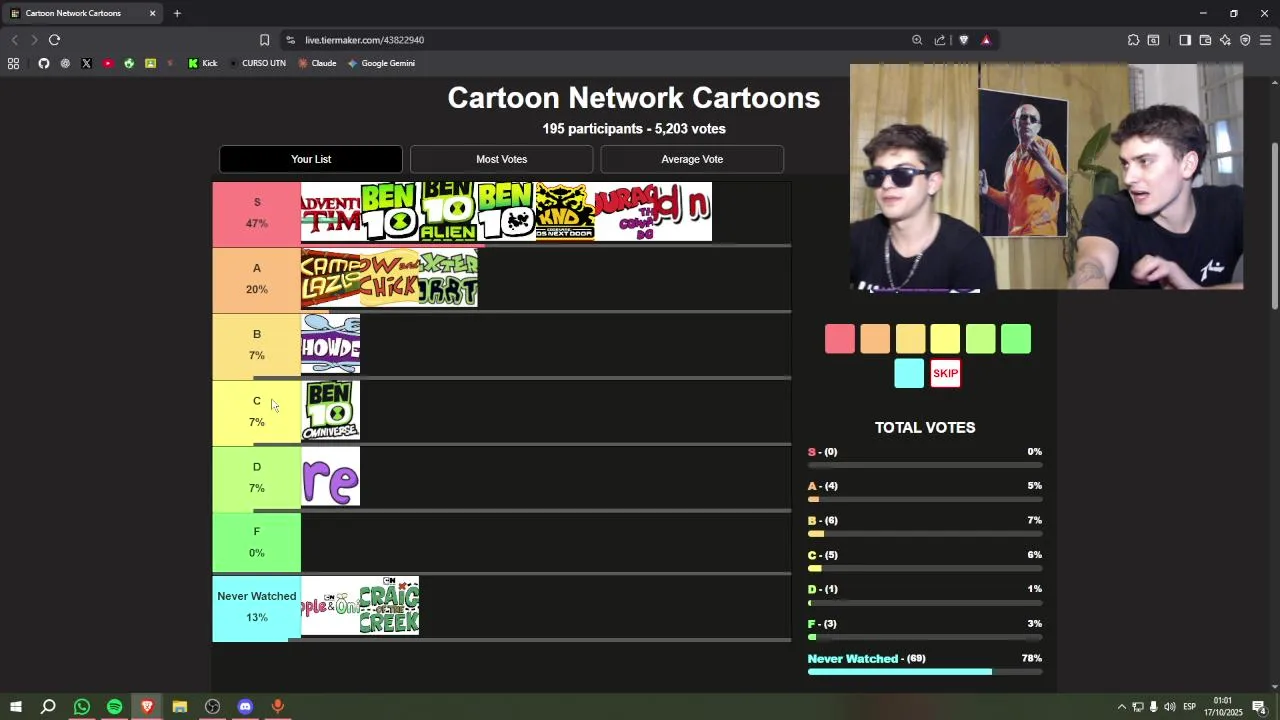Vote with the light-orange B tier swatch

click(x=910, y=339)
